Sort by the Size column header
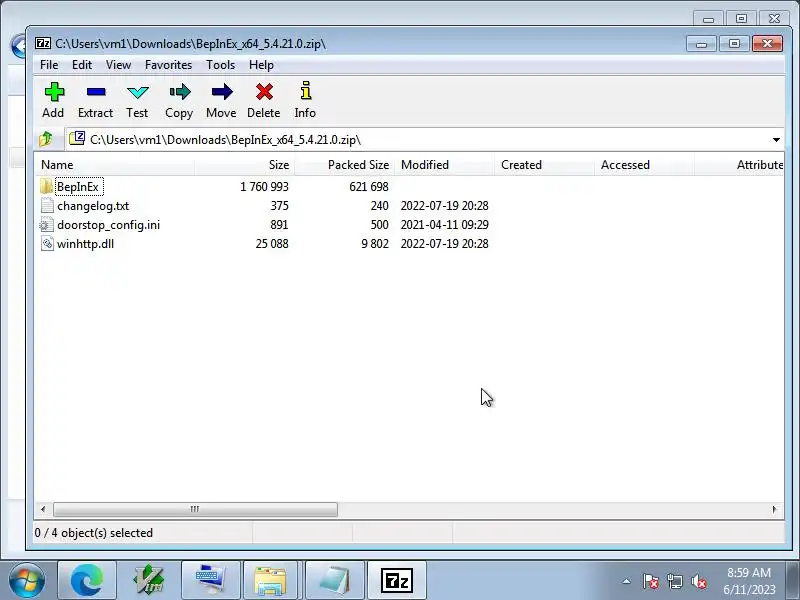 [x=244, y=165]
